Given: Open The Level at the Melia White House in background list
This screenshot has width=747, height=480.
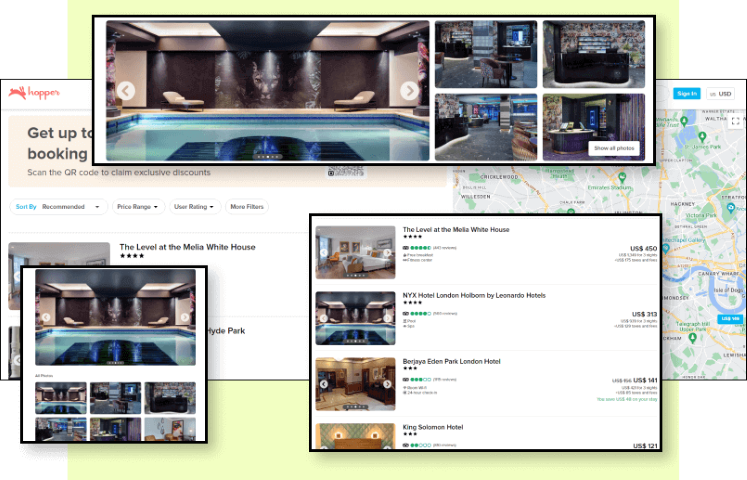Looking at the screenshot, I should (187, 247).
